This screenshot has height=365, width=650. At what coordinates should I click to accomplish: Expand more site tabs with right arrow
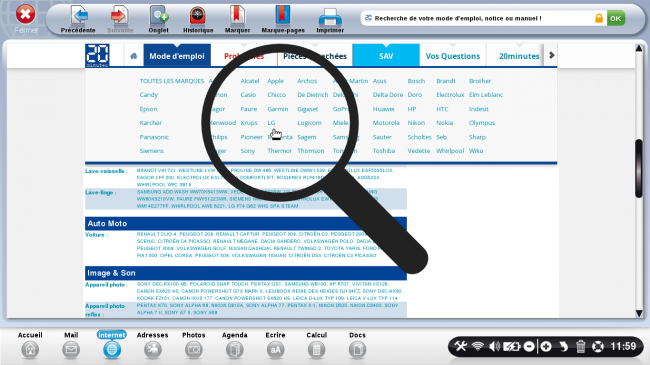pyautogui.click(x=551, y=55)
